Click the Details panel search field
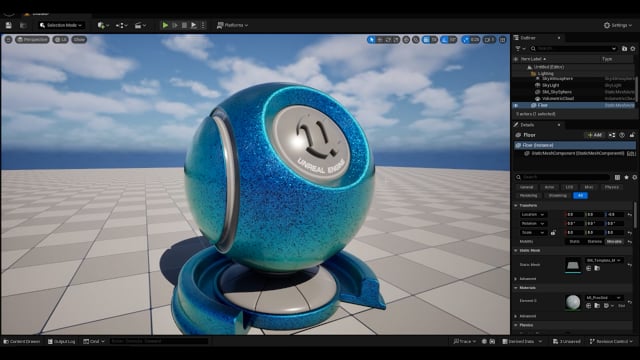The image size is (640, 360). (x=563, y=177)
